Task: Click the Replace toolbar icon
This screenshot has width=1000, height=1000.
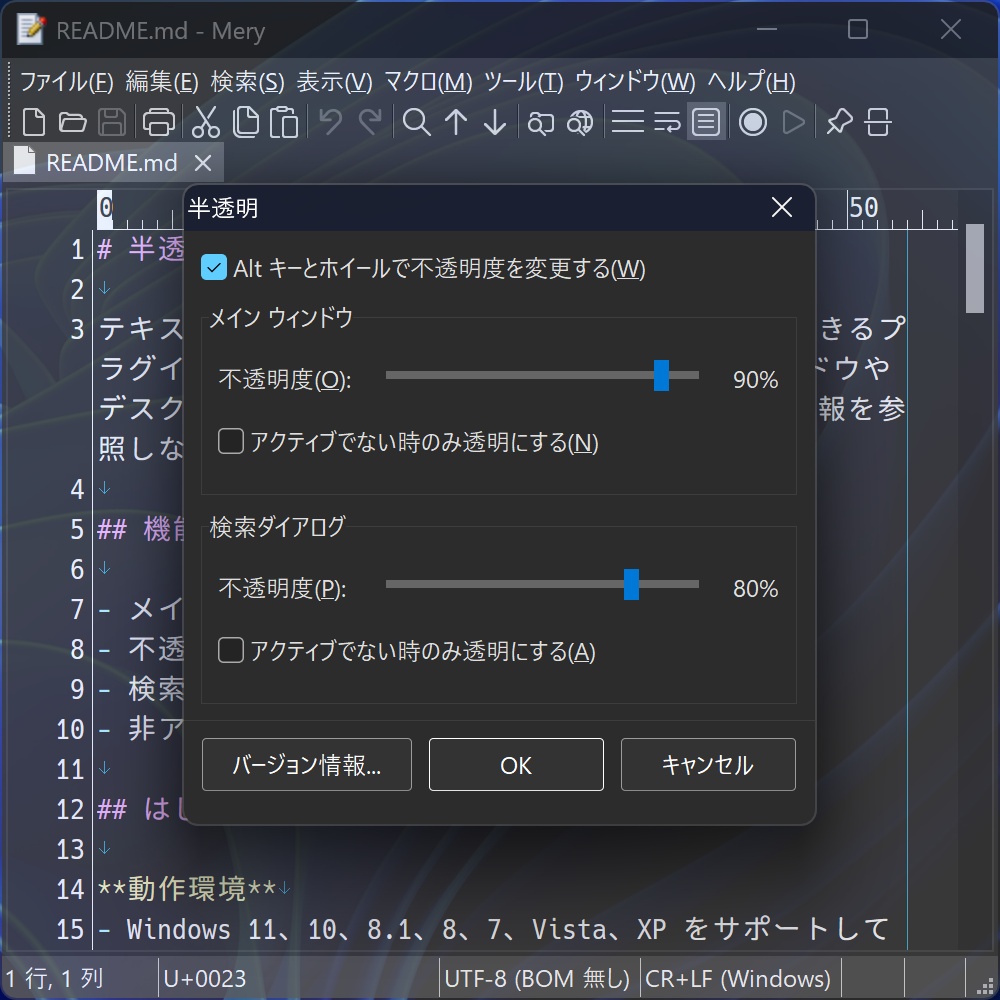Action: coord(540,122)
